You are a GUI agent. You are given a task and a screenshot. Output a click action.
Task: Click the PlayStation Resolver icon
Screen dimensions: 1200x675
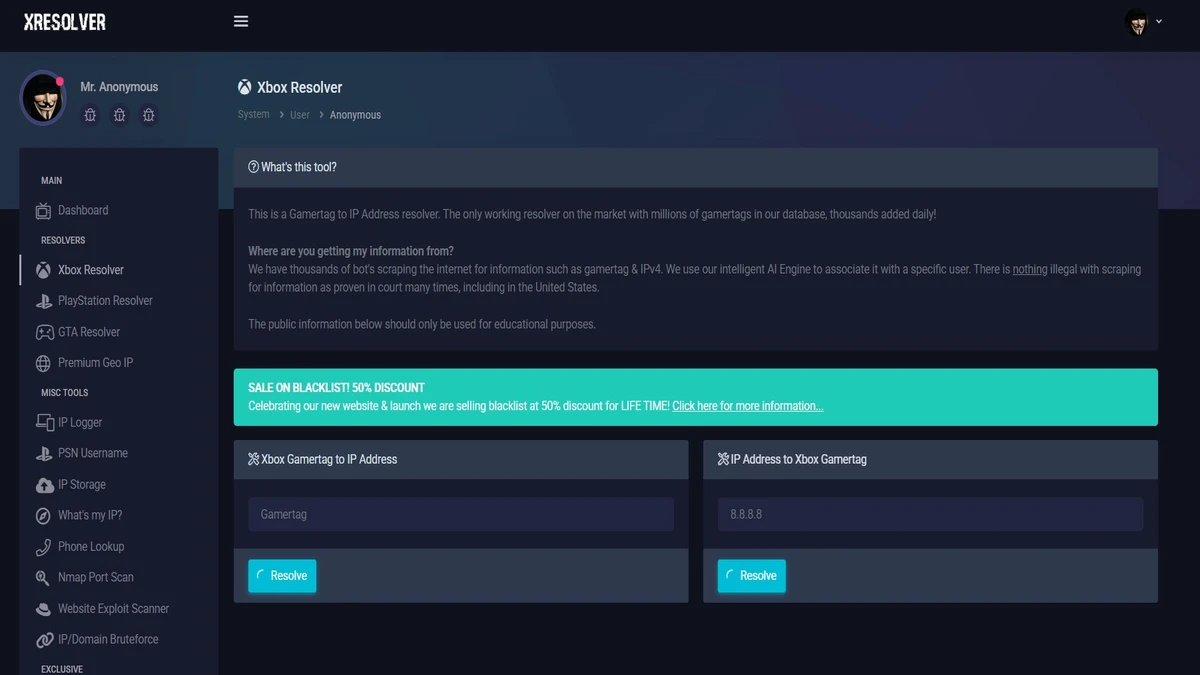pos(44,301)
